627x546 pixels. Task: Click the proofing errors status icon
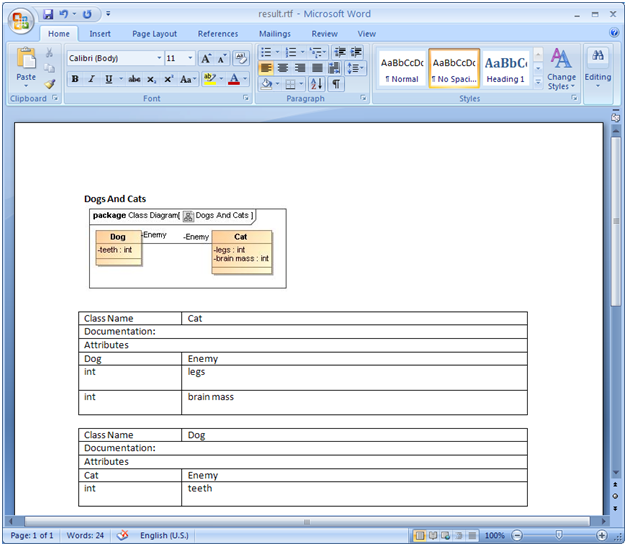pos(122,536)
